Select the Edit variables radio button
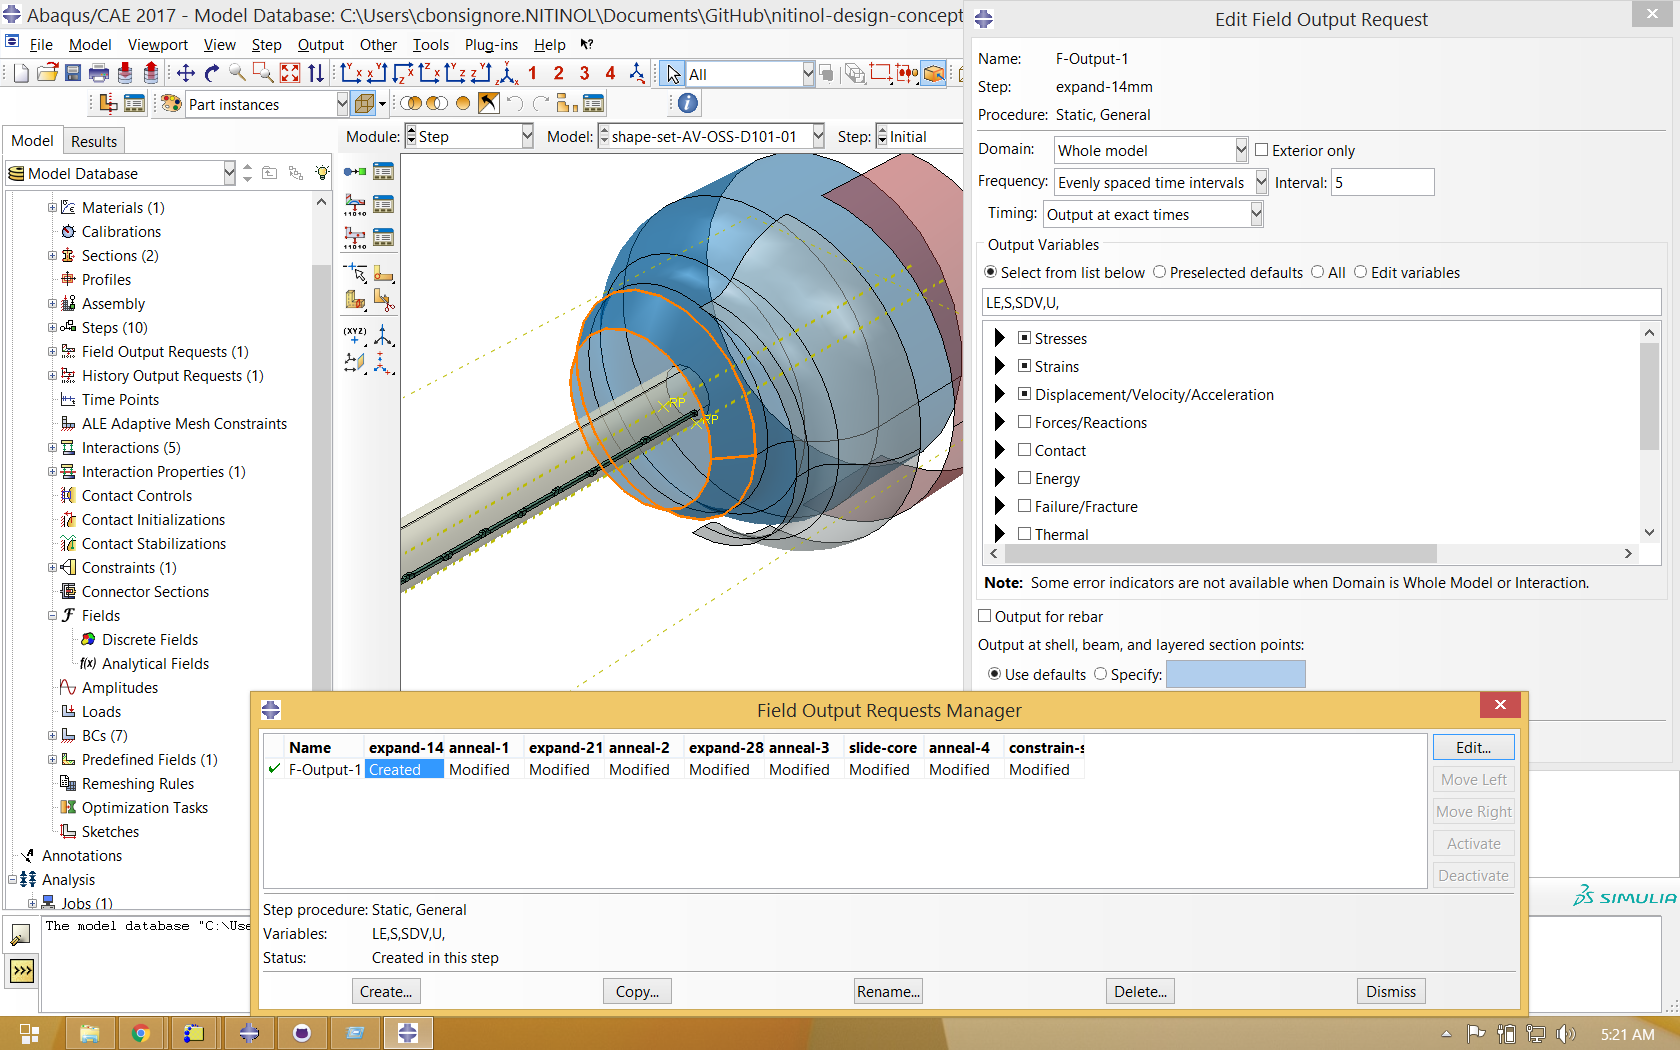 (x=1361, y=272)
